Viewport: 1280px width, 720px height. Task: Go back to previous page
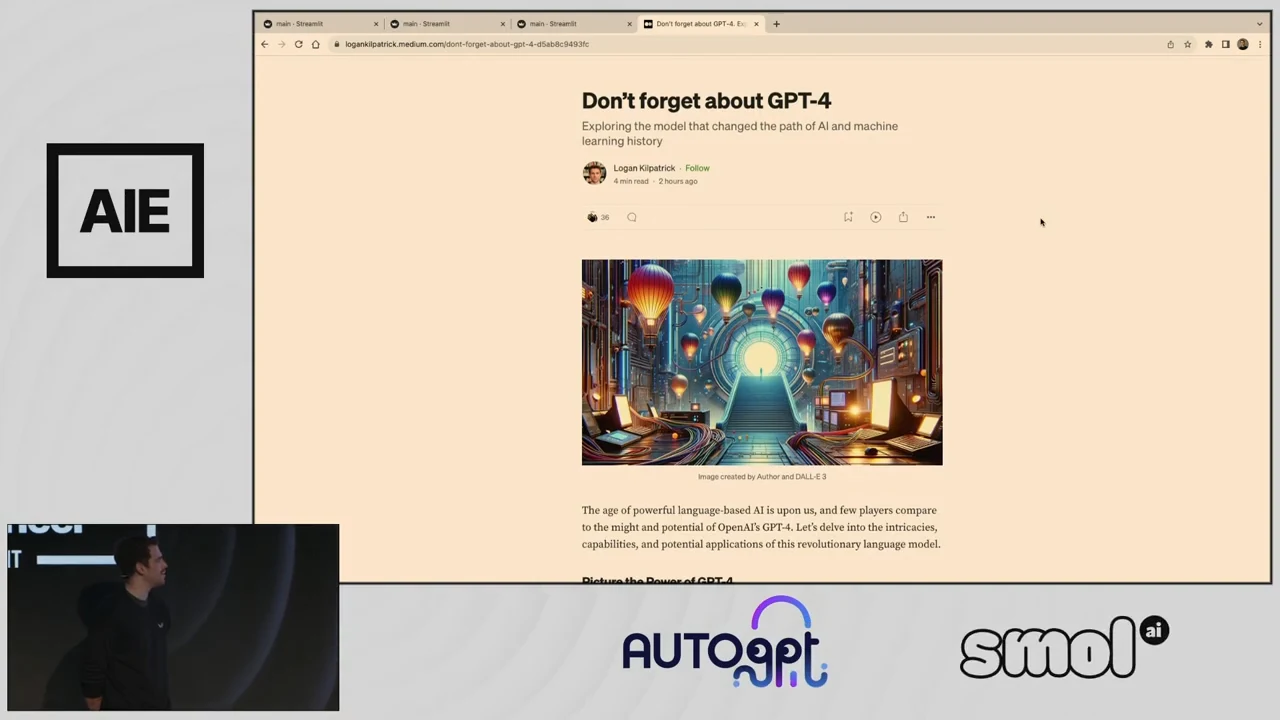pyautogui.click(x=264, y=44)
